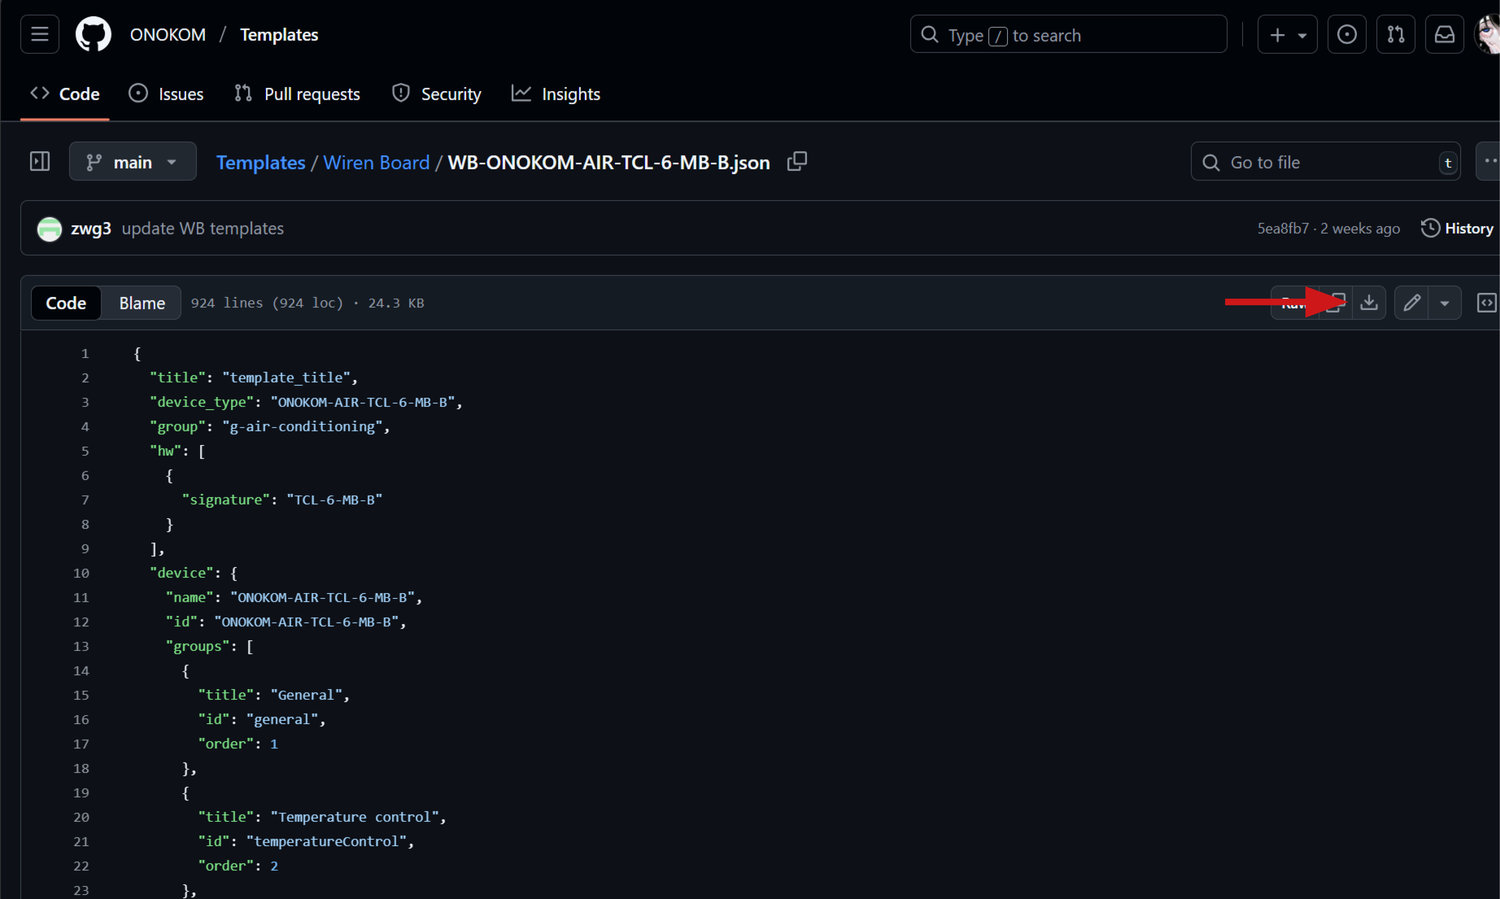Screen dimensions: 1500x899
Task: Open the zwg3 author profile link
Action: click(x=91, y=229)
